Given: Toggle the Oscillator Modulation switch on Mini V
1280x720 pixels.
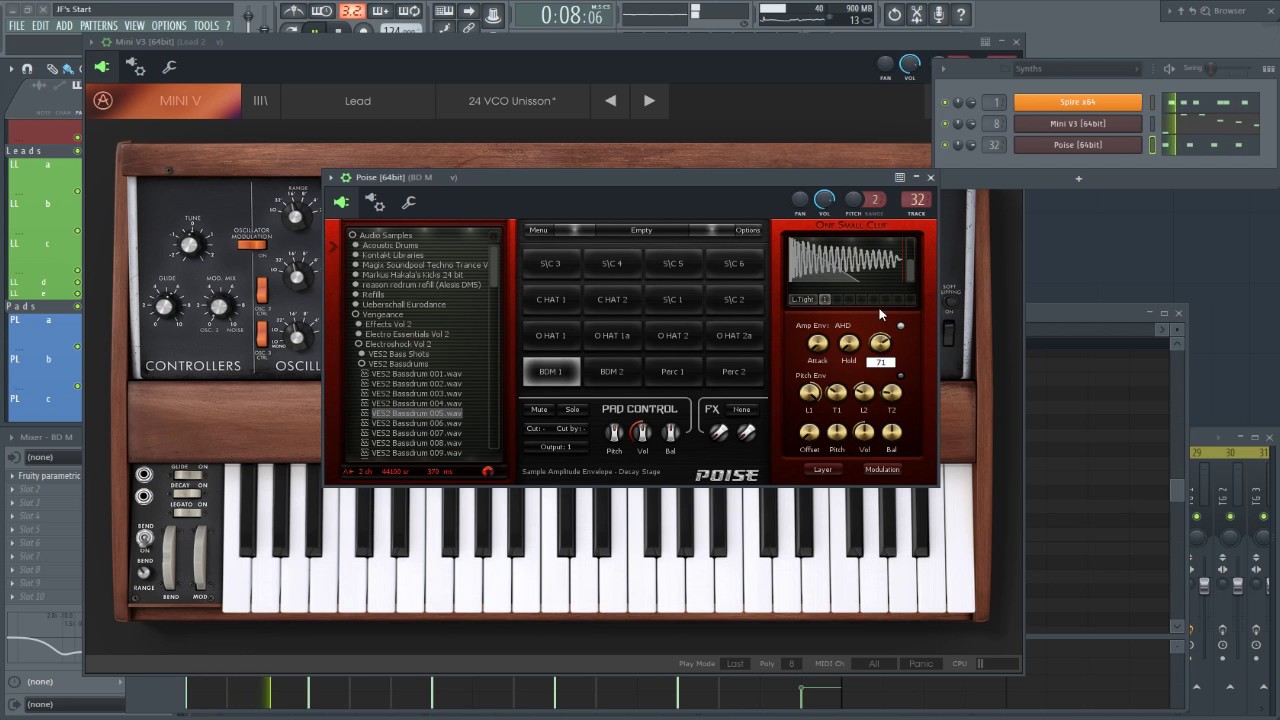Looking at the screenshot, I should tap(252, 244).
